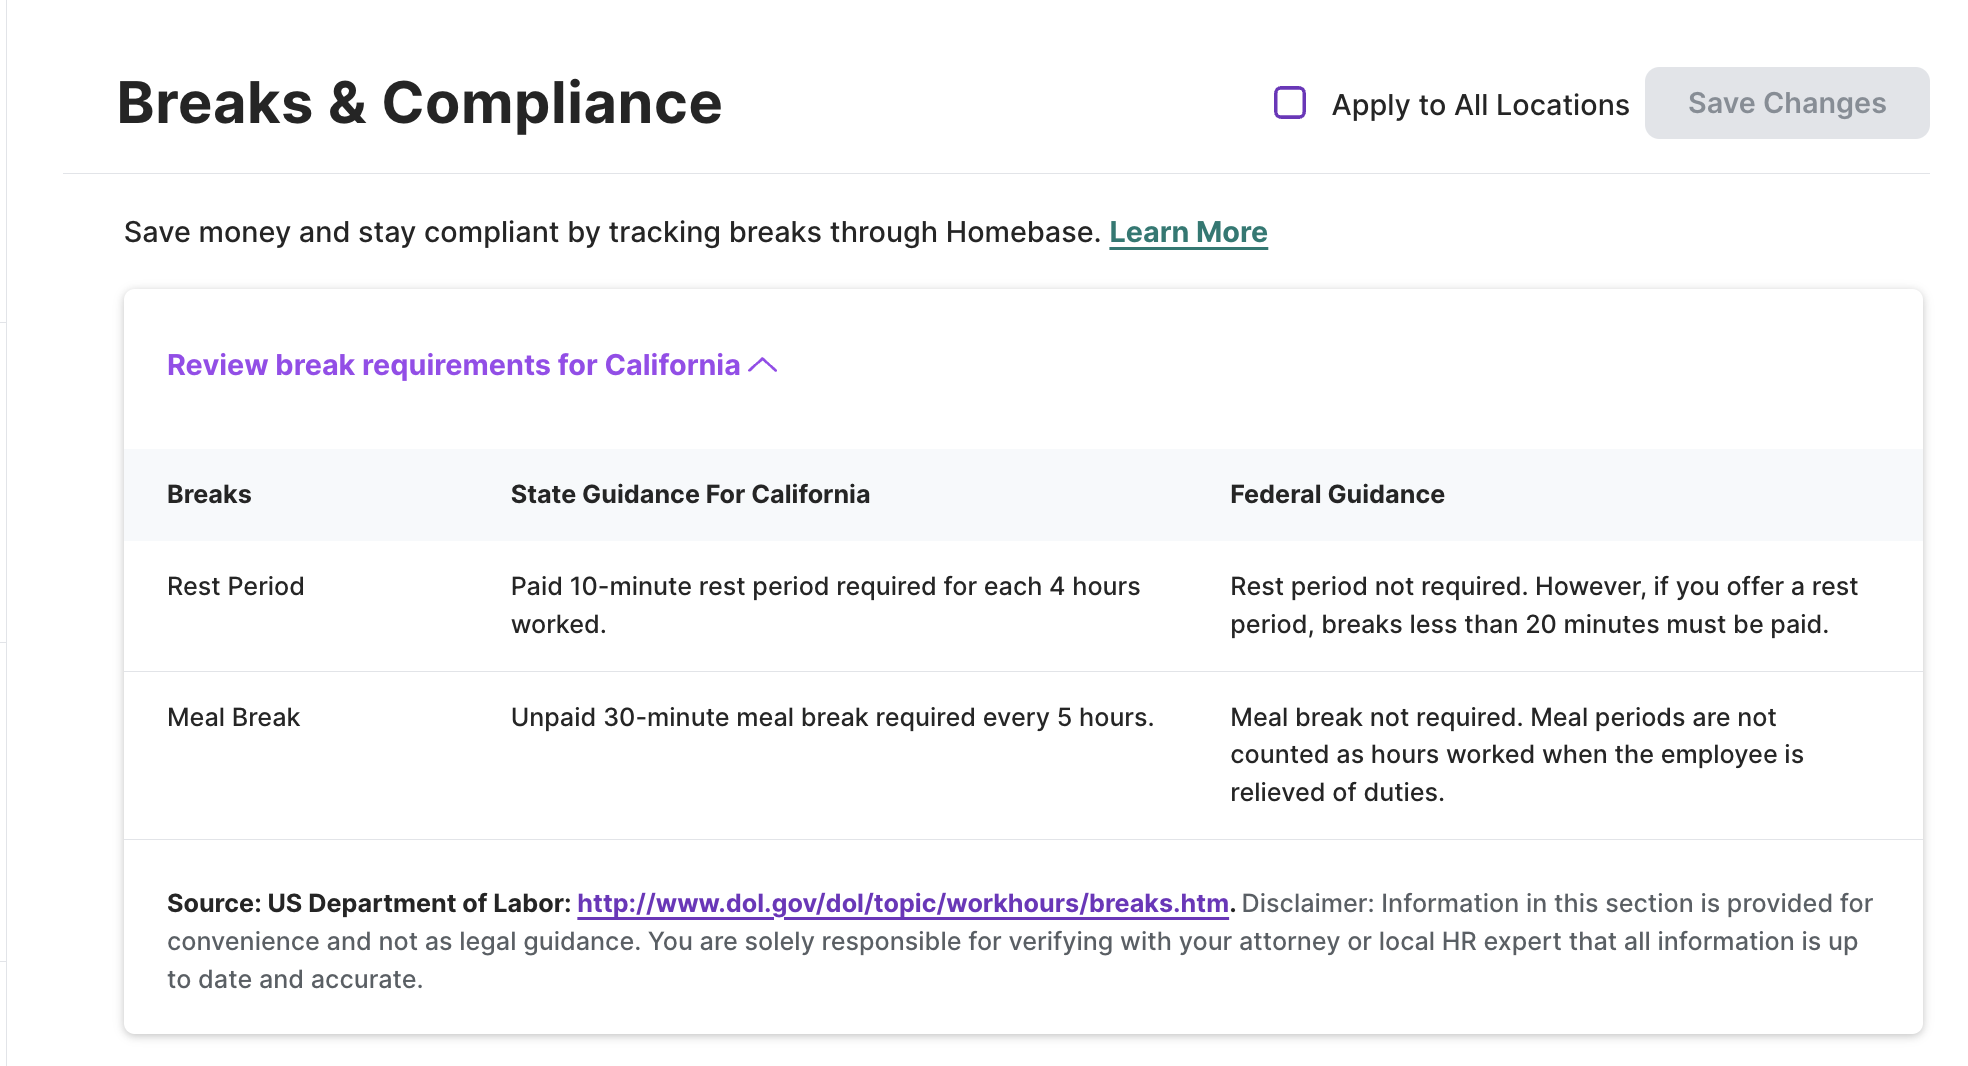Select the State Guidance For California header
The image size is (1968, 1066).
pyautogui.click(x=690, y=493)
